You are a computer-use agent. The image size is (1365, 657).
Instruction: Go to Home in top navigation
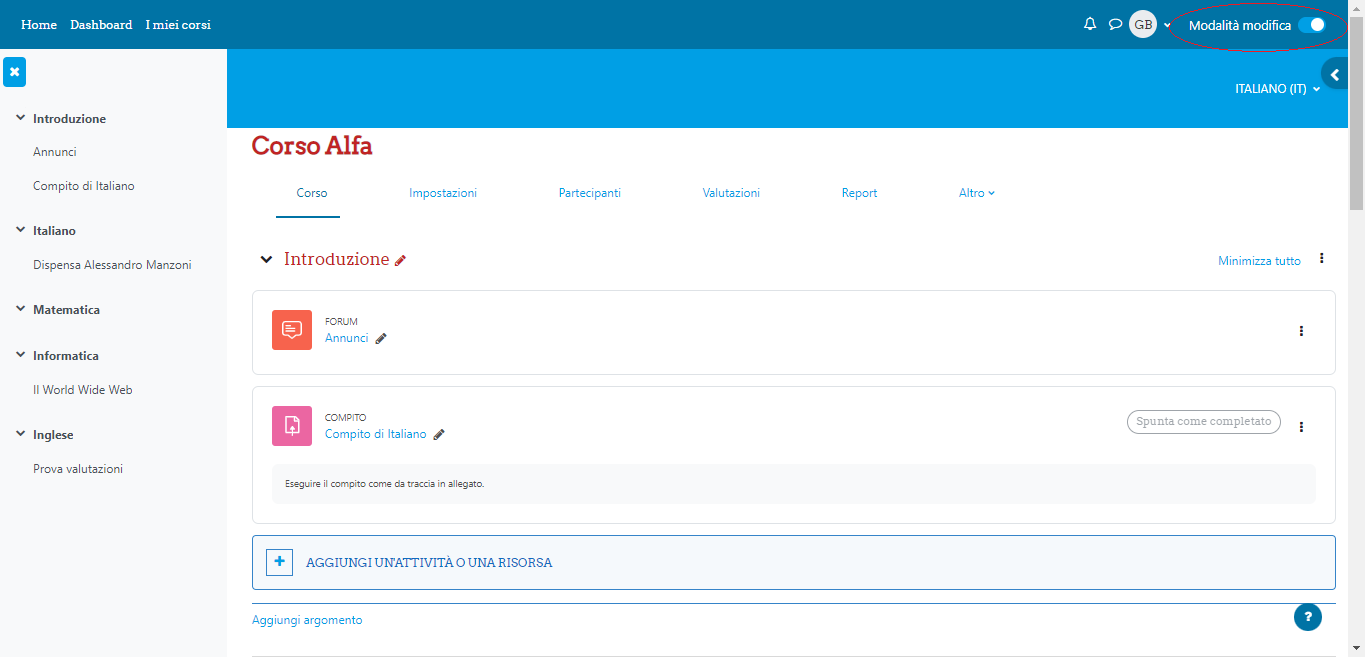coord(39,25)
